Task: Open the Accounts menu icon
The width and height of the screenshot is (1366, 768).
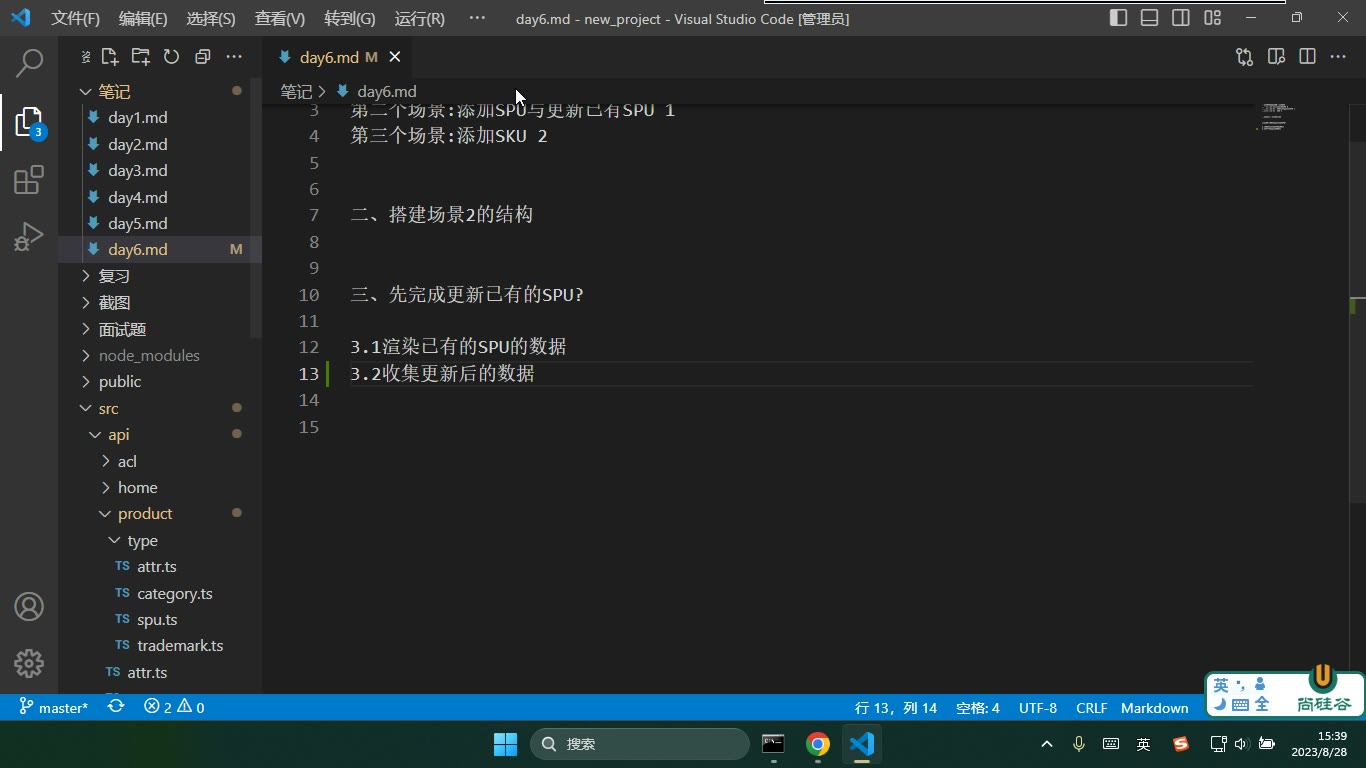Action: (29, 606)
